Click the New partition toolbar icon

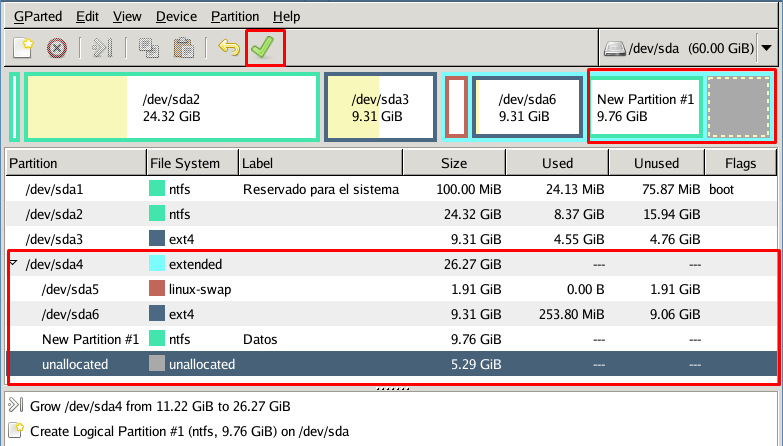22,48
